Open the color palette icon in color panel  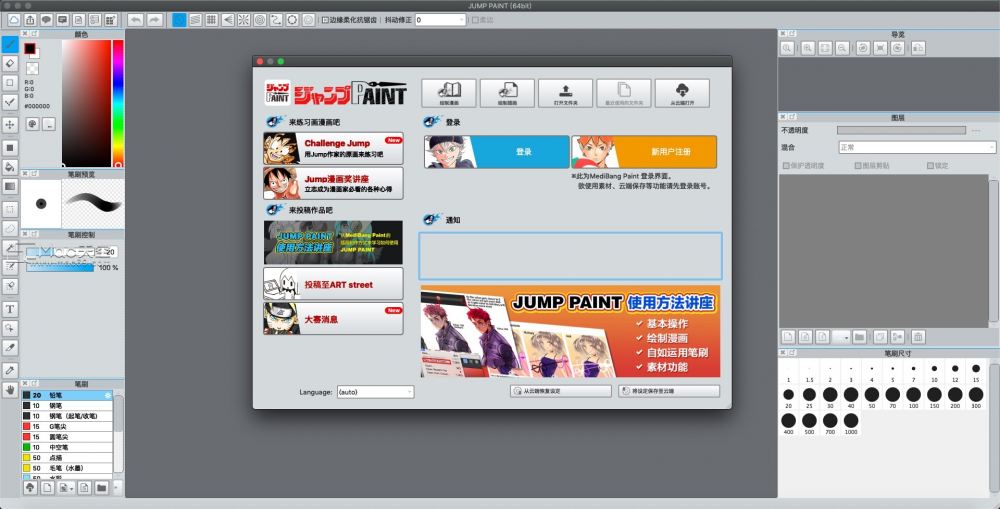pyautogui.click(x=32, y=124)
